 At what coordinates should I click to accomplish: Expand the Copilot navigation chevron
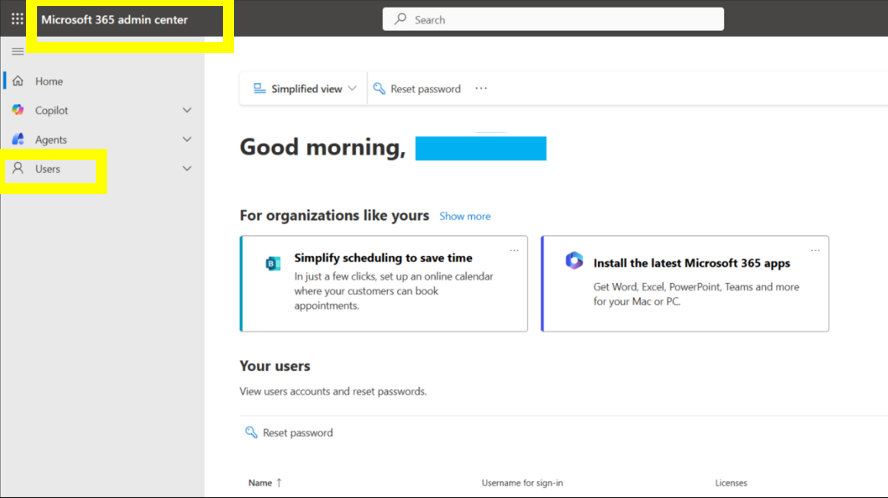click(187, 111)
